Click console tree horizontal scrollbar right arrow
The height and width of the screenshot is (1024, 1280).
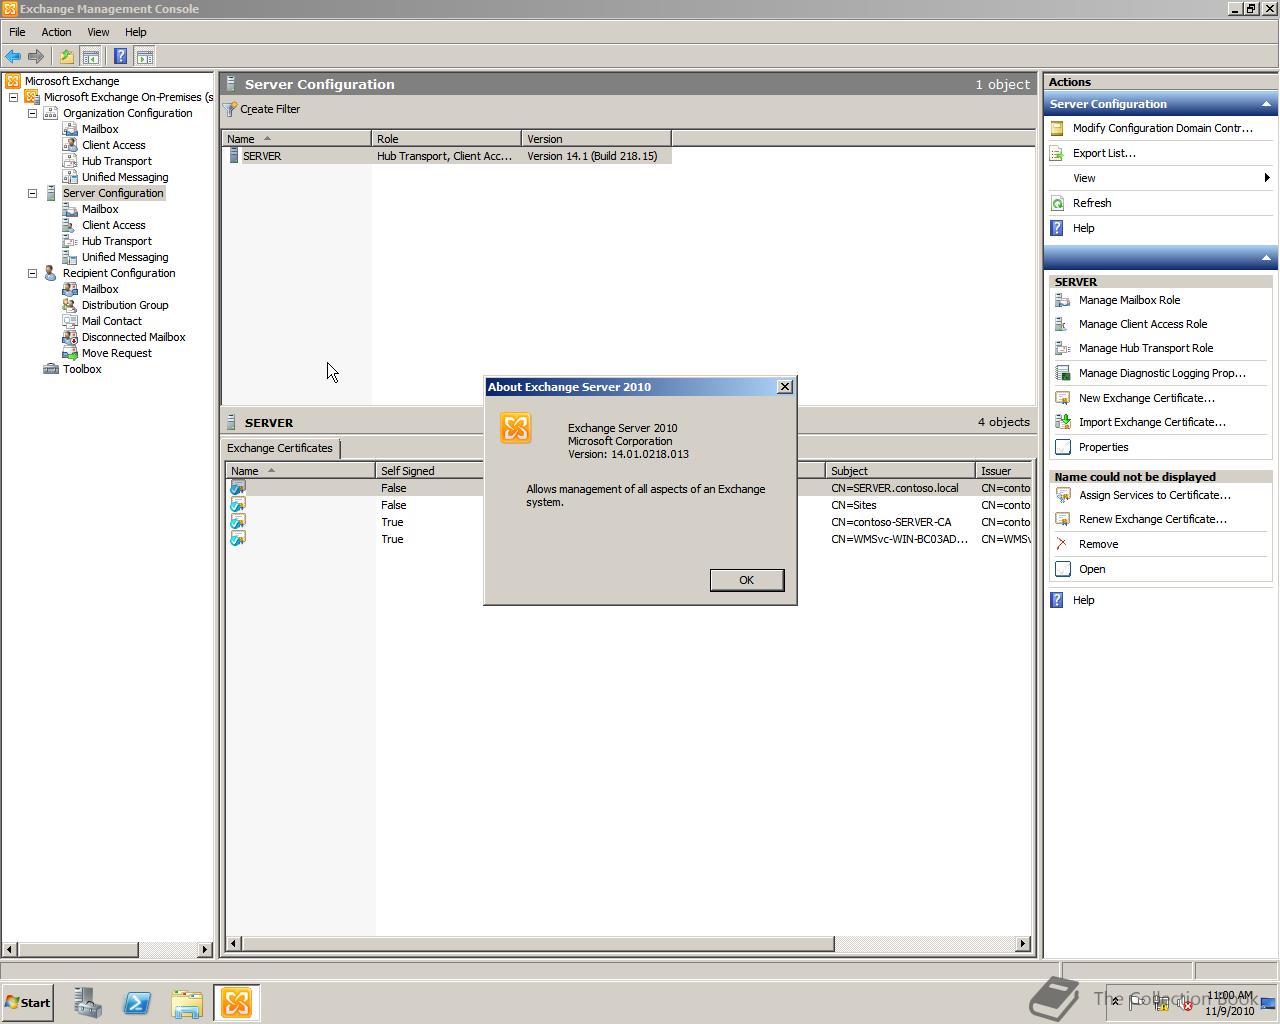coord(205,949)
